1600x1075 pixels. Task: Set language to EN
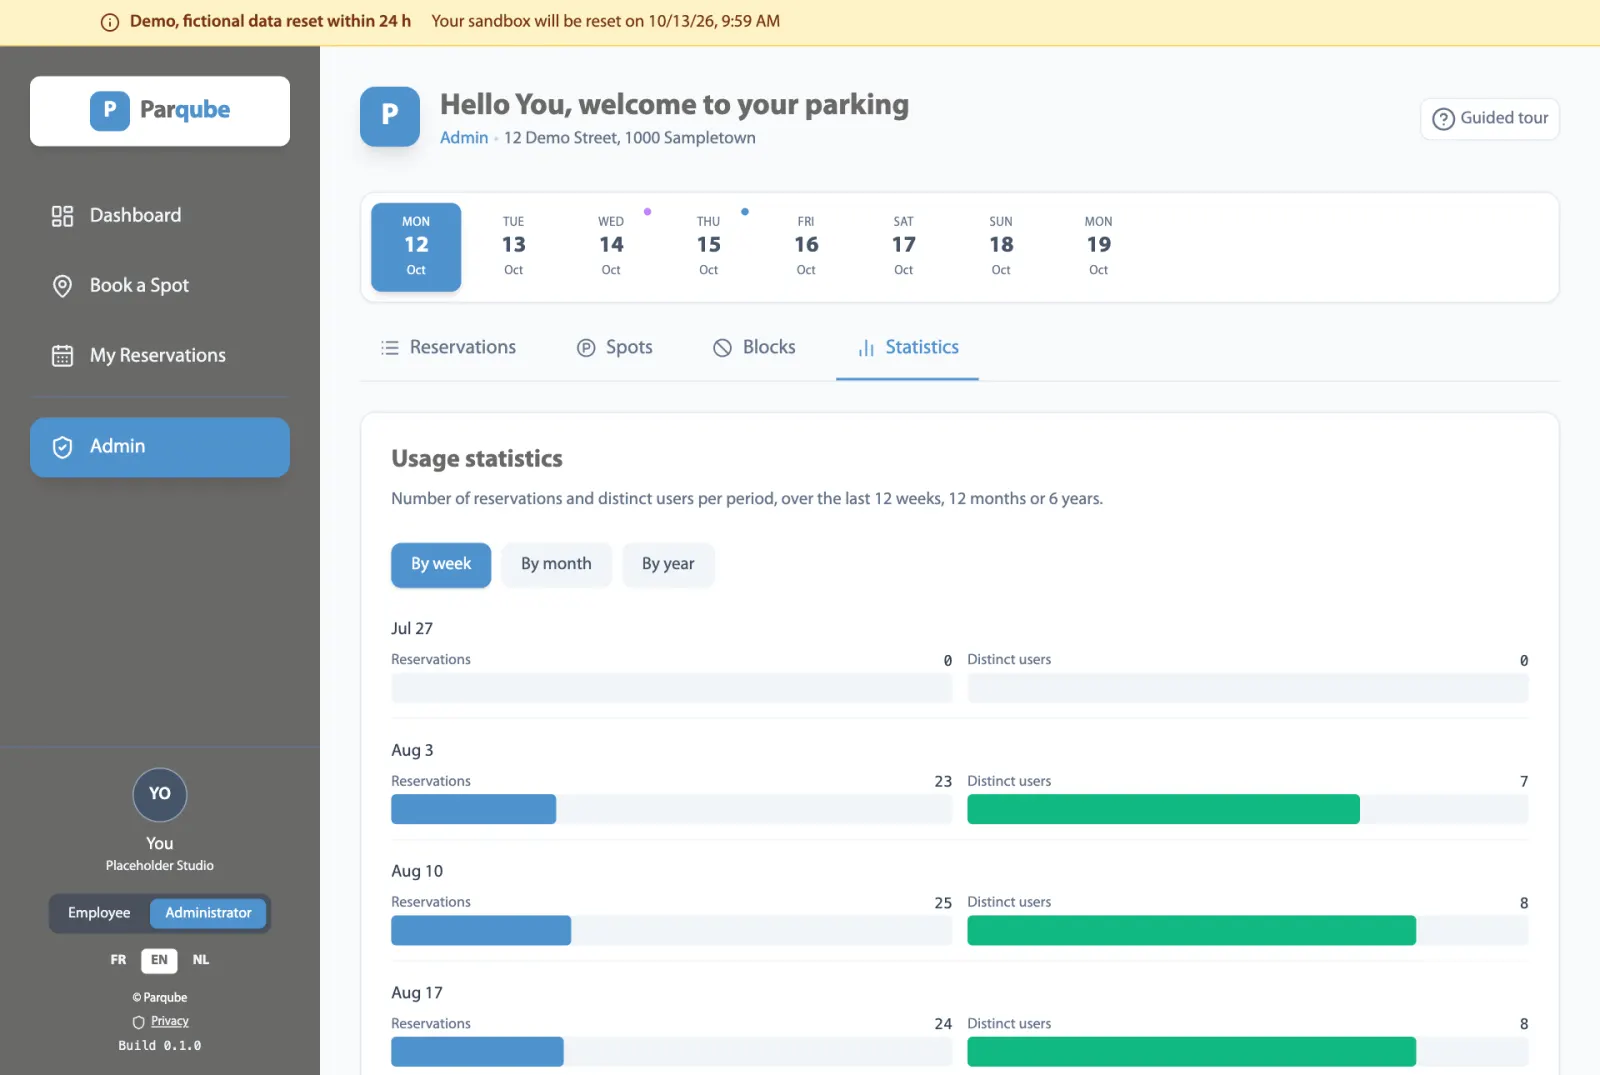point(159,960)
